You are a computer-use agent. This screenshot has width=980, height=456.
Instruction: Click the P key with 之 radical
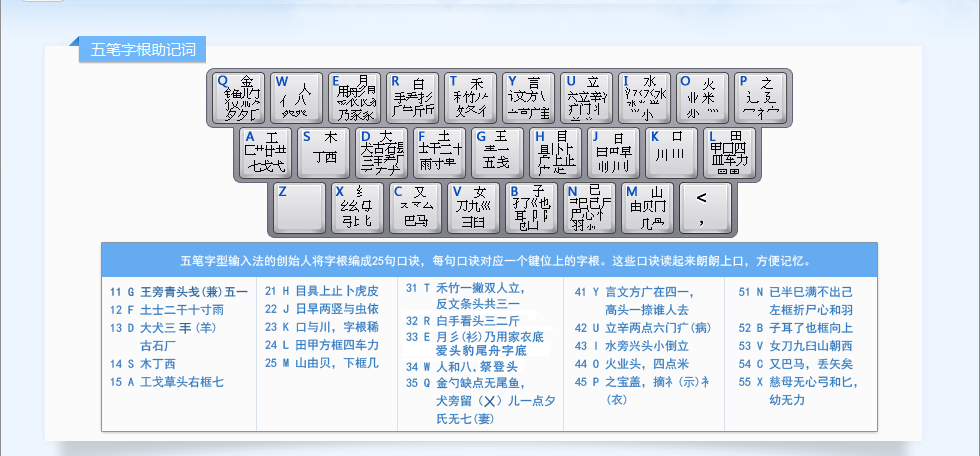click(x=760, y=98)
